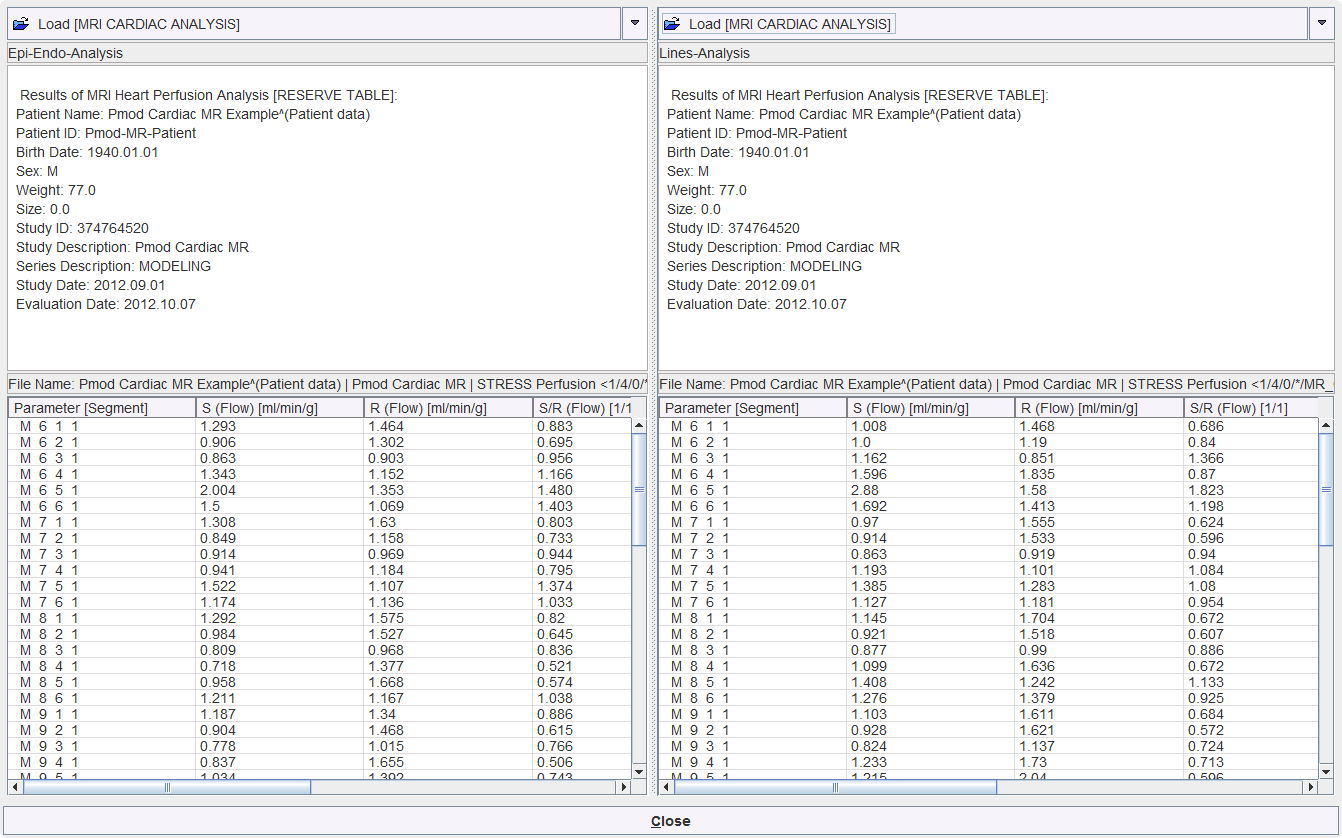Select row M 6 1 1 in left table
The image size is (1342, 838).
pyautogui.click(x=320, y=426)
